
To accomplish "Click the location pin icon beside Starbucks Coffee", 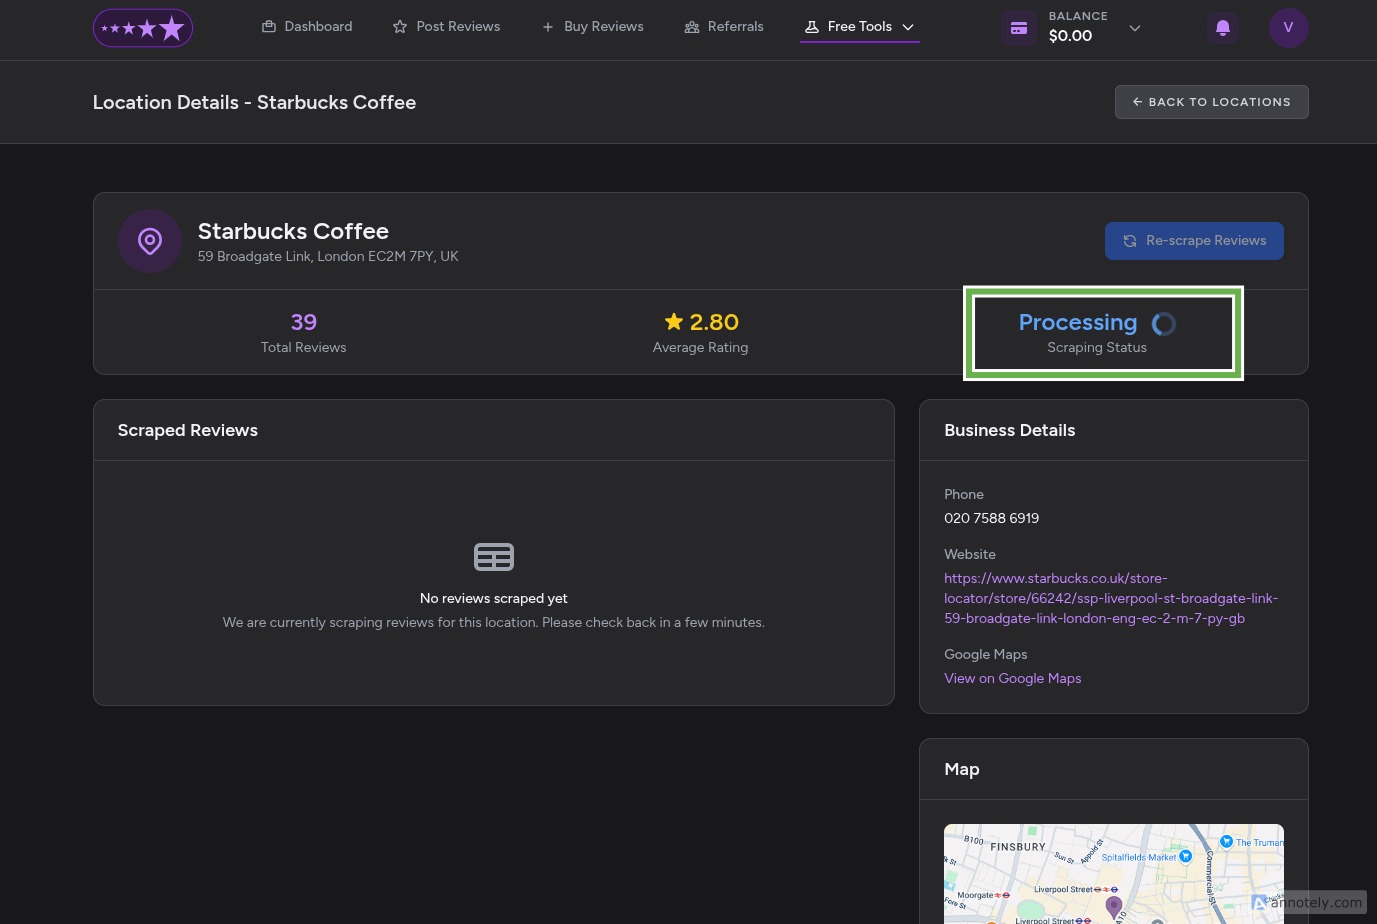I will click(x=150, y=241).
